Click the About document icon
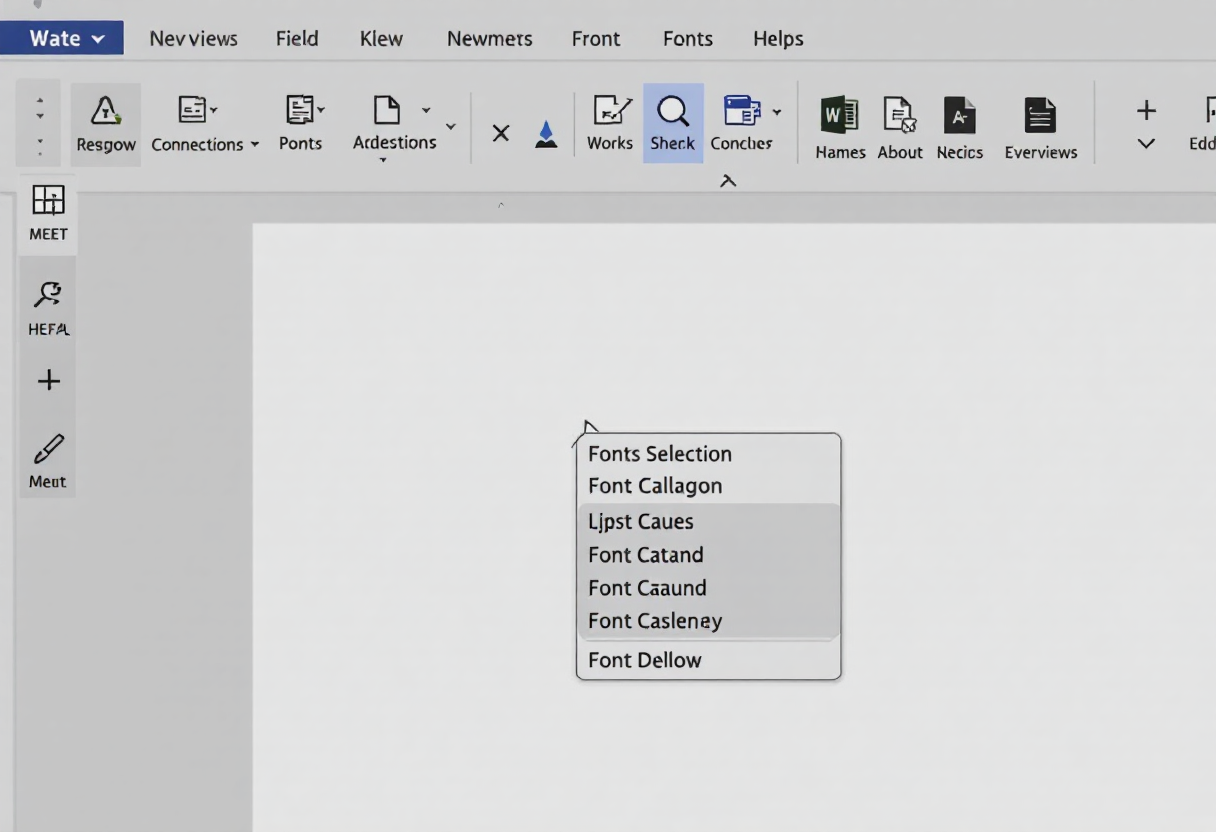 point(900,115)
